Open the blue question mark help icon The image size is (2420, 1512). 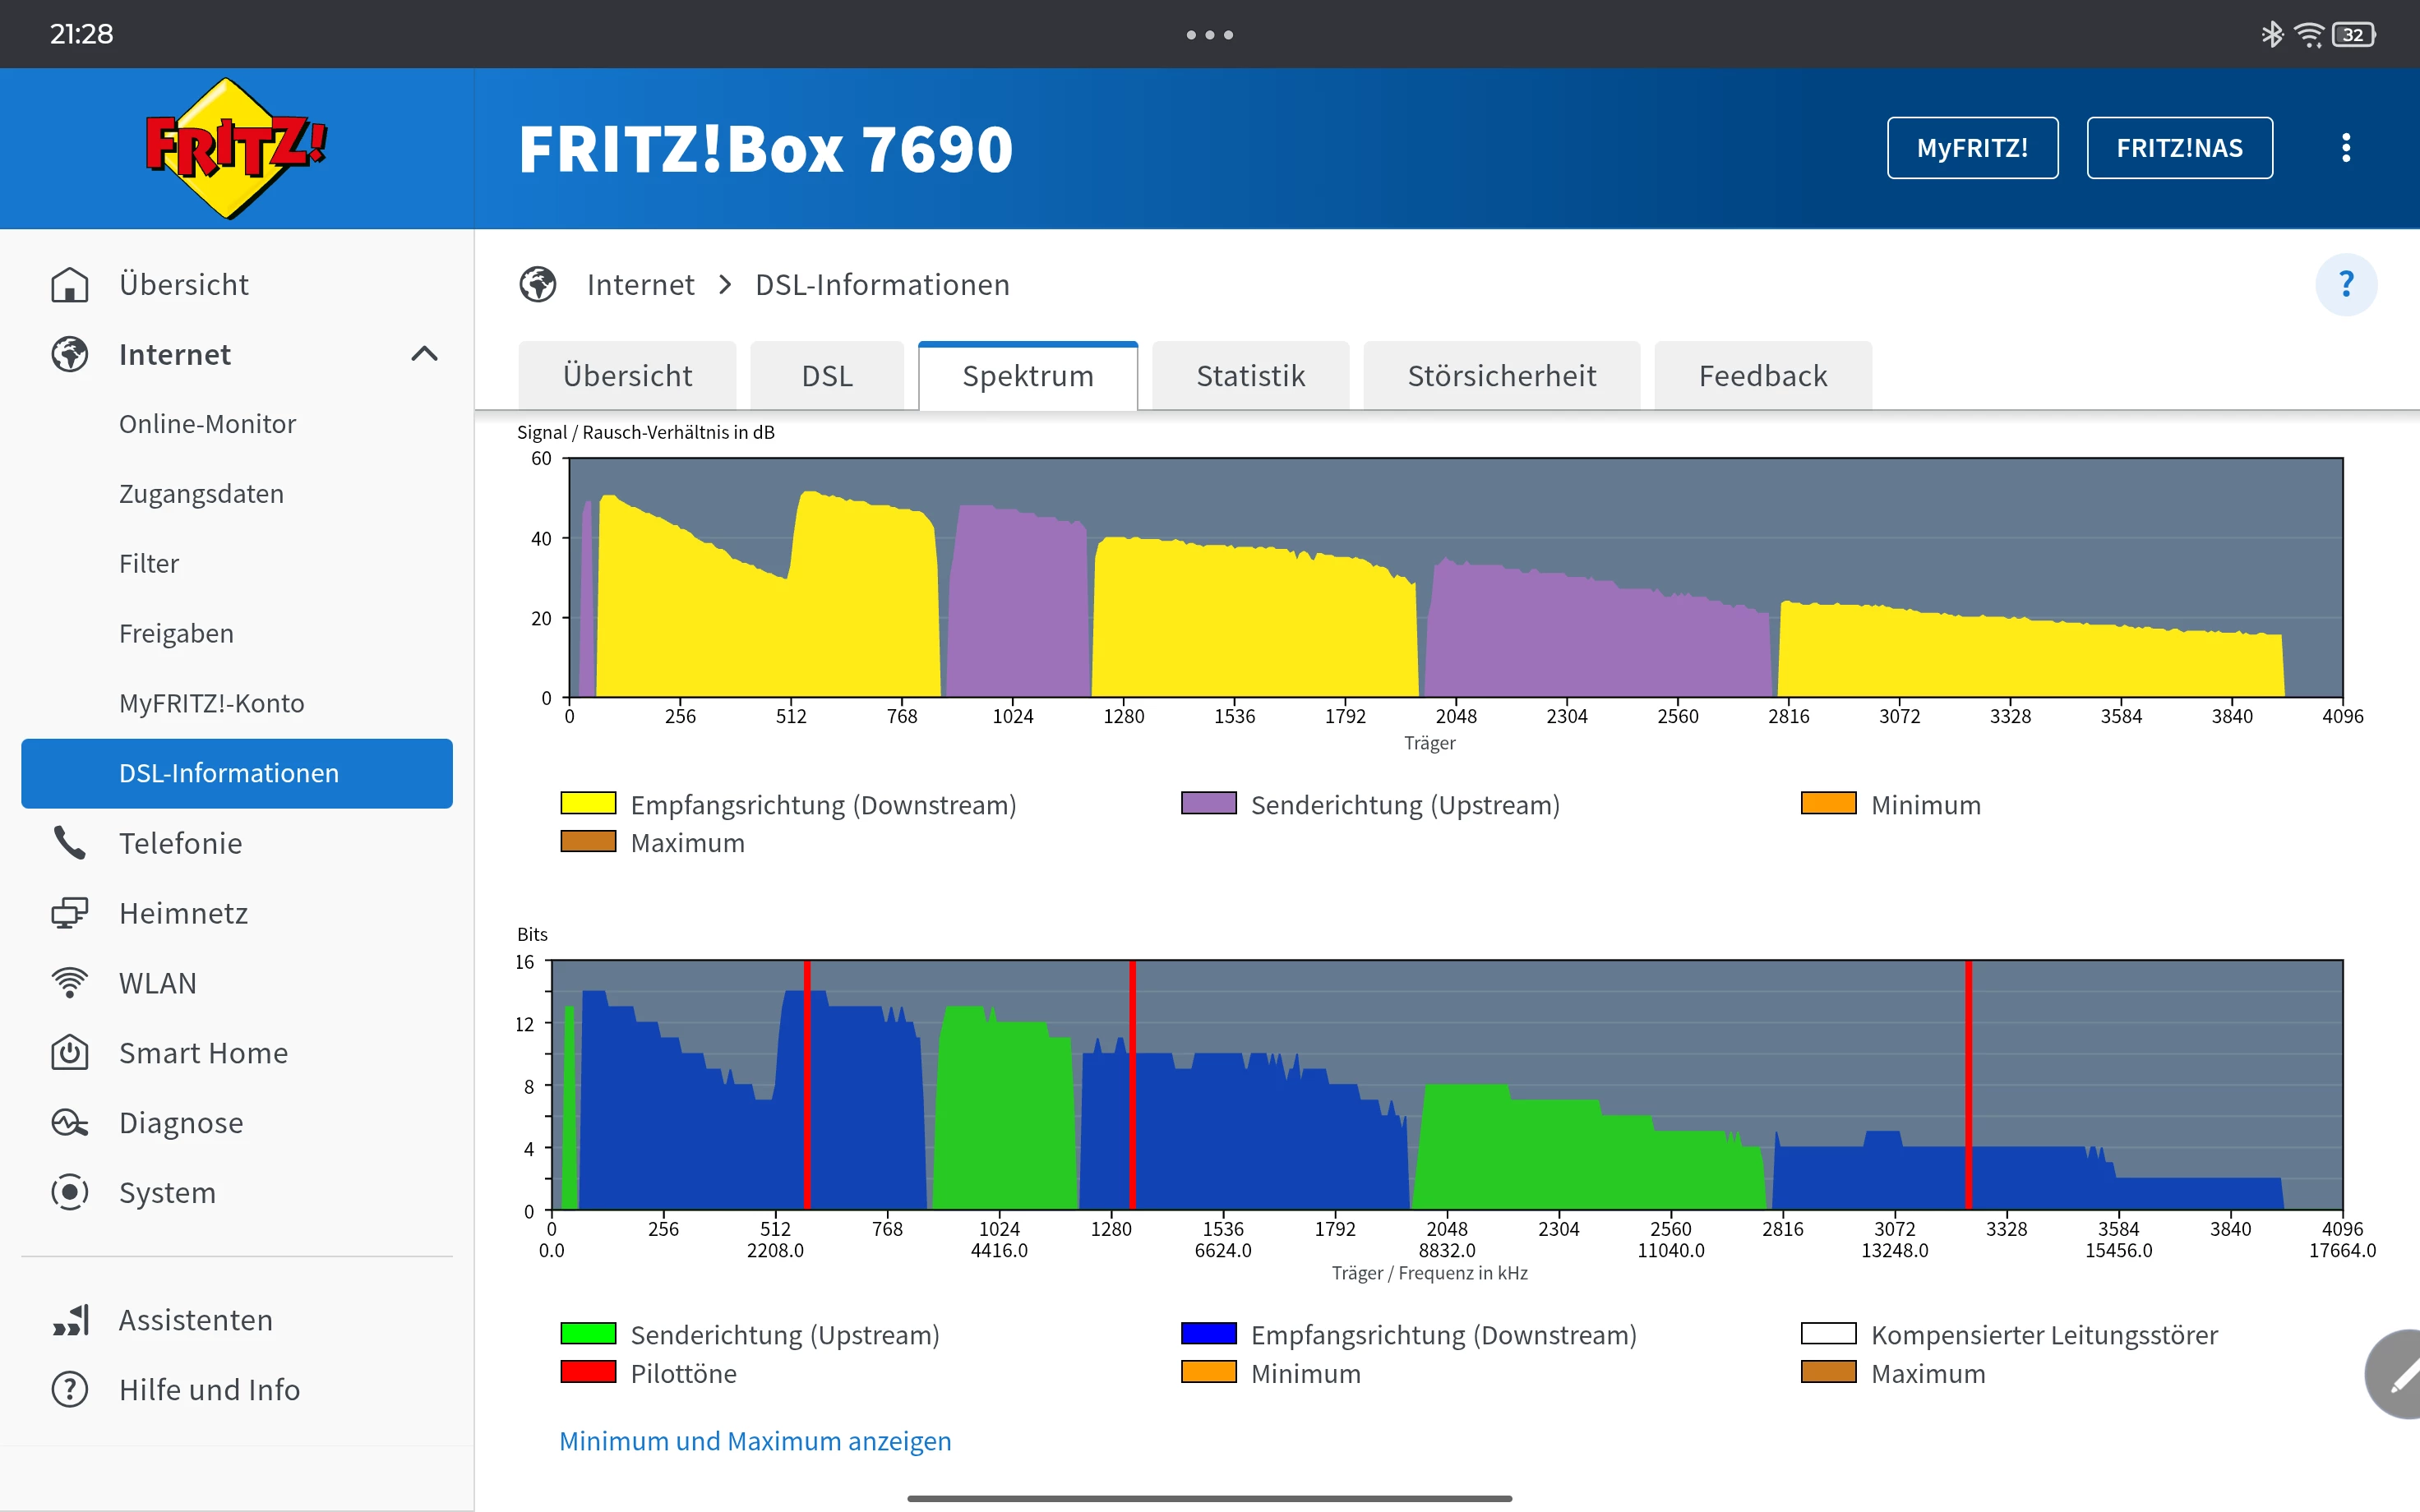point(2345,285)
